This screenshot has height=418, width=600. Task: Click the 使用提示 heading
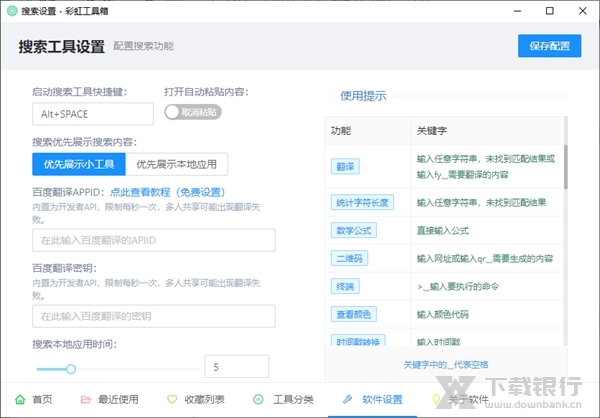pos(363,96)
